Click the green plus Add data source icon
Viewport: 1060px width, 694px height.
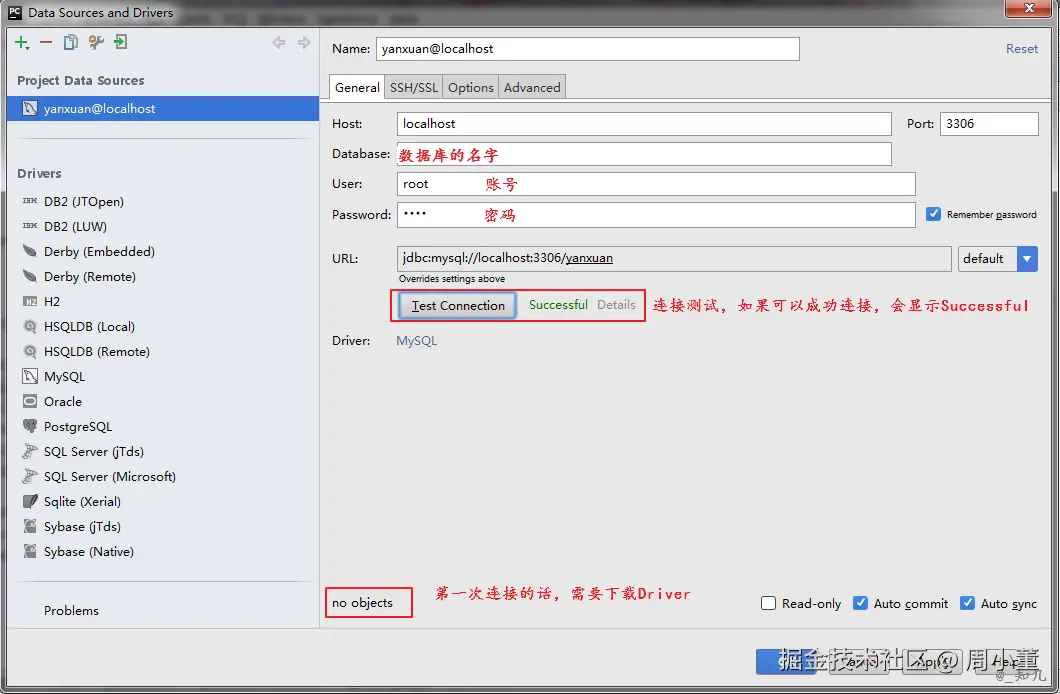tap(22, 43)
